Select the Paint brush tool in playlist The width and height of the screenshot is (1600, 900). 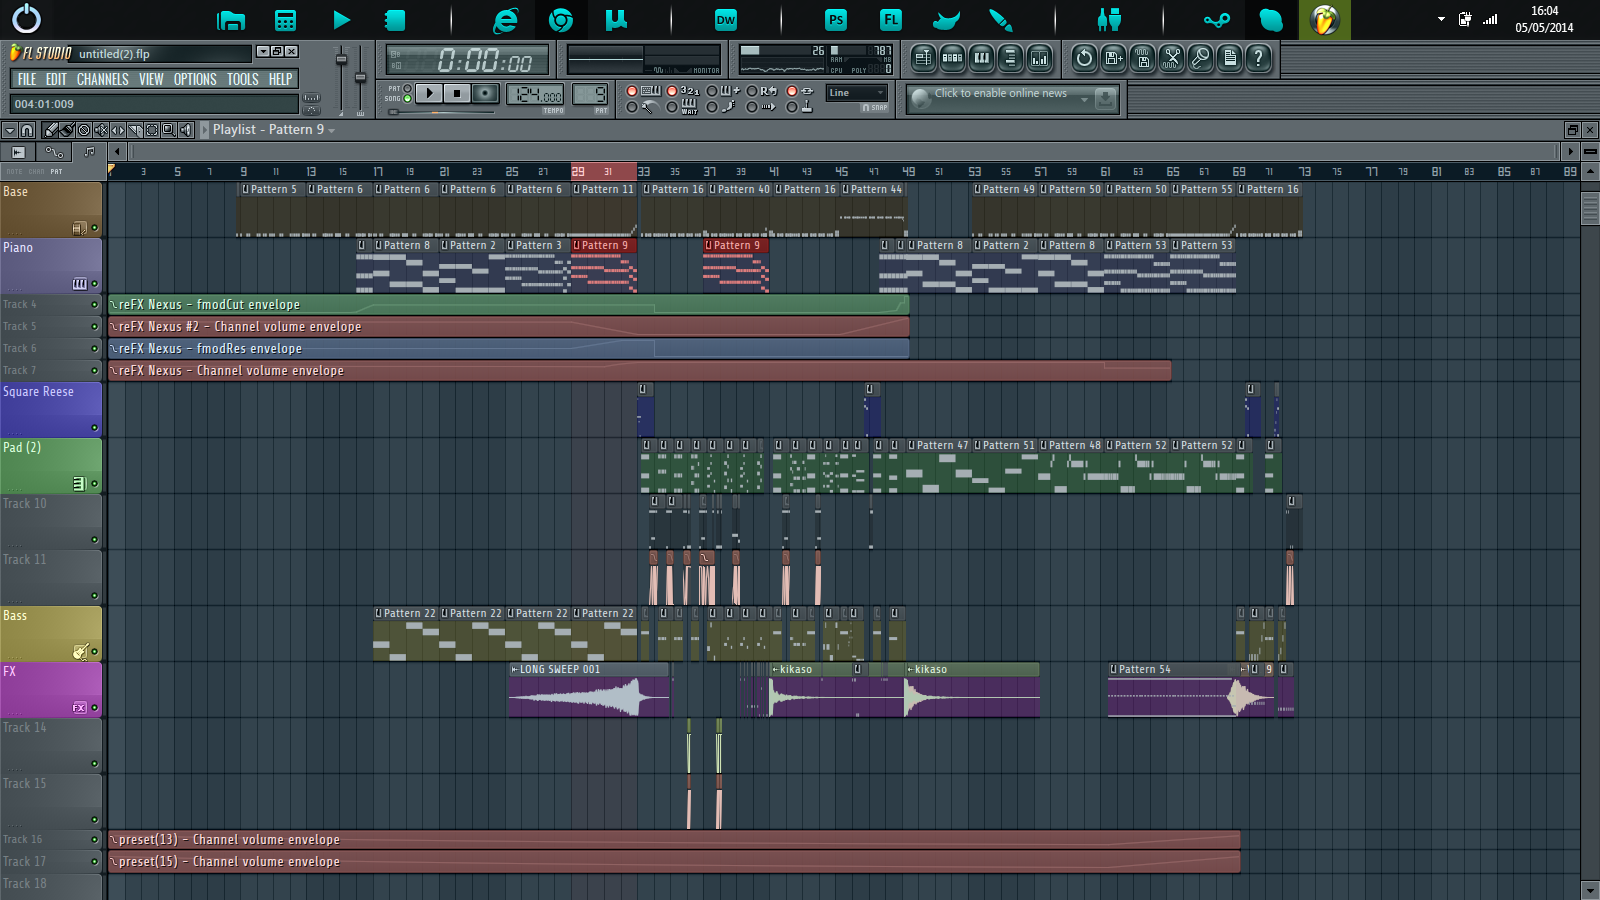point(66,130)
